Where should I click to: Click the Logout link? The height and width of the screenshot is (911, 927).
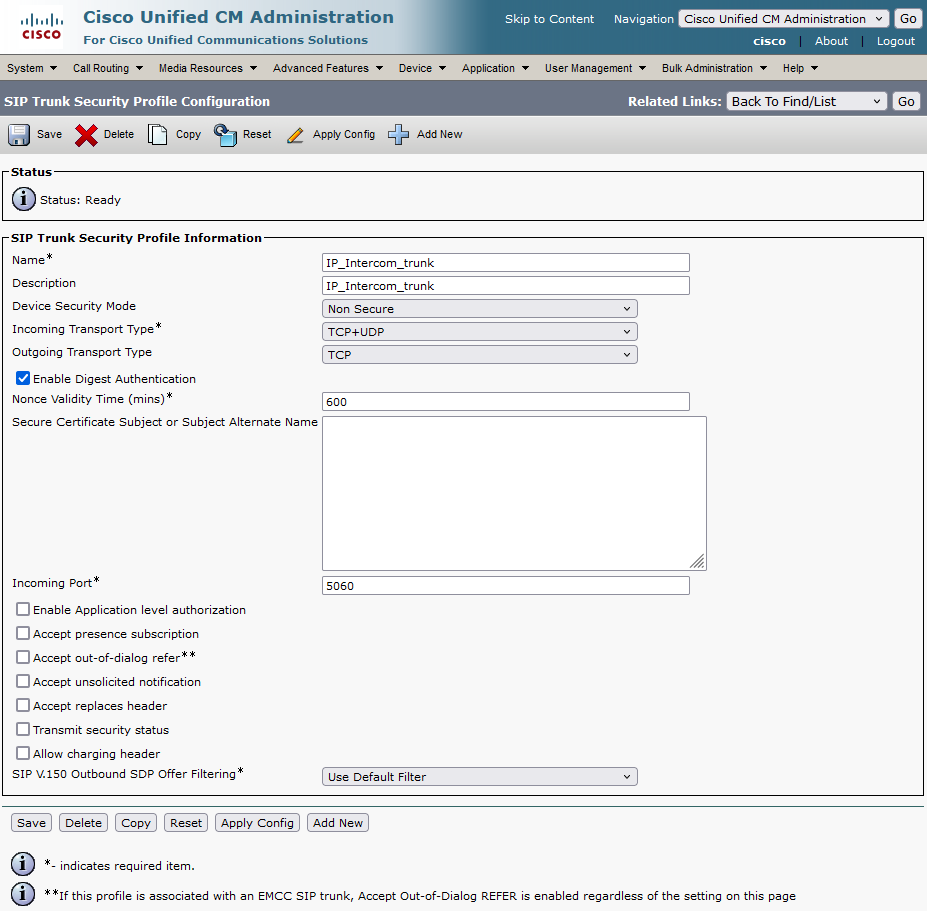tap(895, 41)
